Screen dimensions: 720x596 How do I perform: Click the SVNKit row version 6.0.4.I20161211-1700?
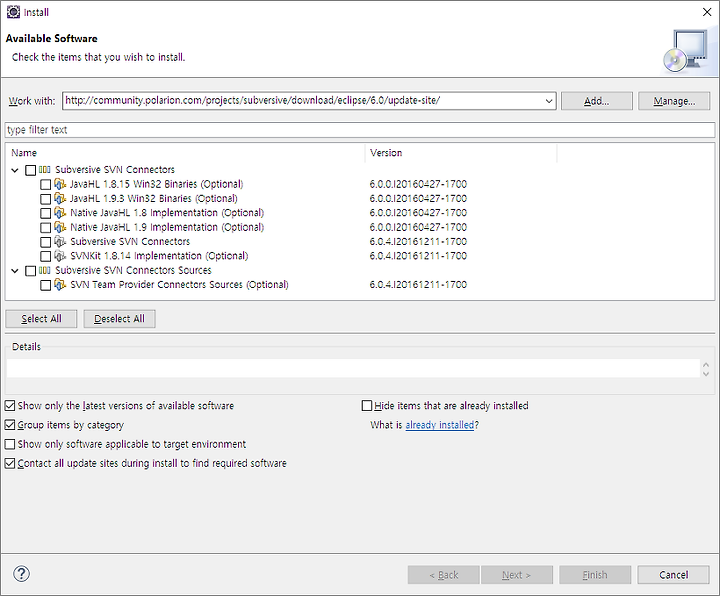(x=418, y=256)
